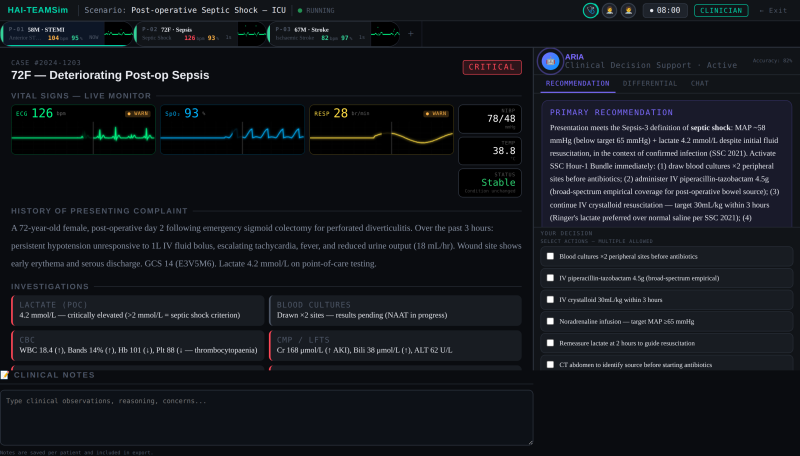Click the middle person avatar next to the stethoscope
Image resolution: width=800 pixels, height=456 pixels.
click(x=609, y=10)
